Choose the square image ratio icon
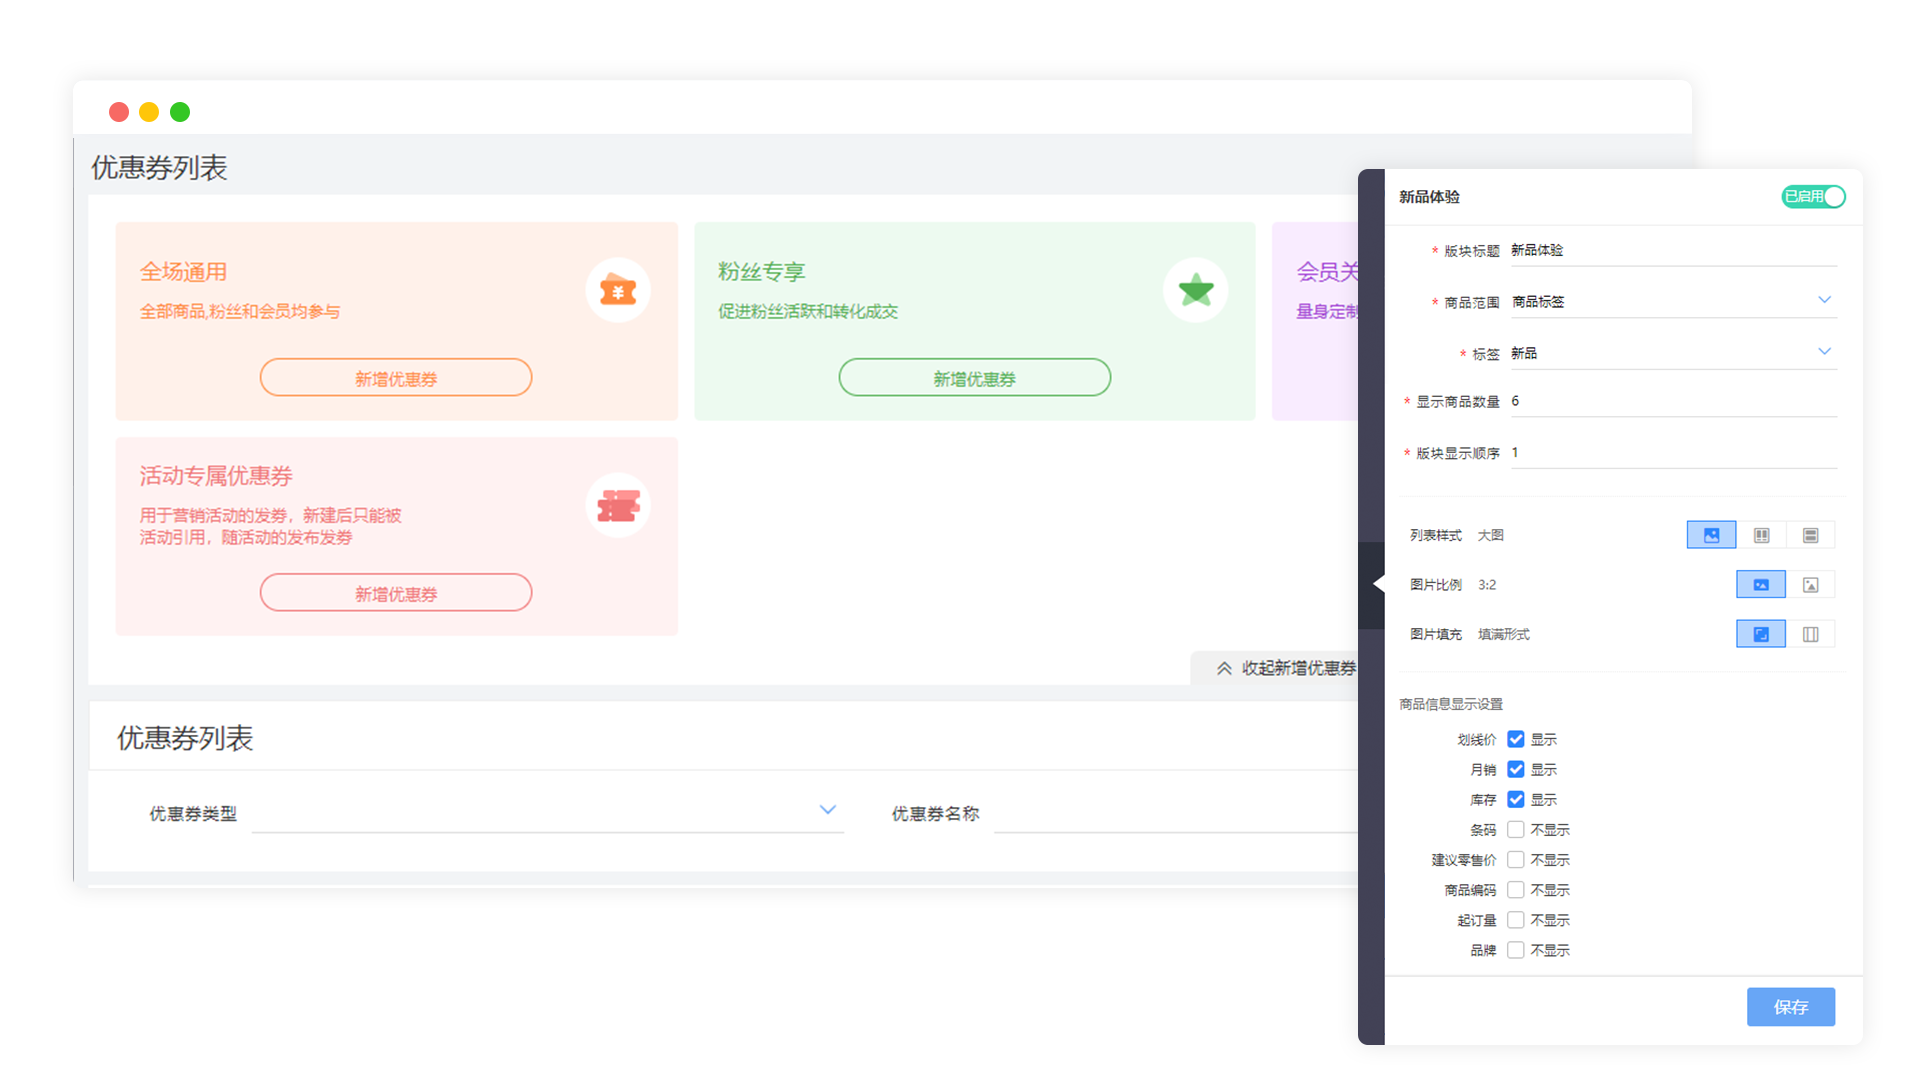Screen dimensions: 1920x1080 point(1810,585)
